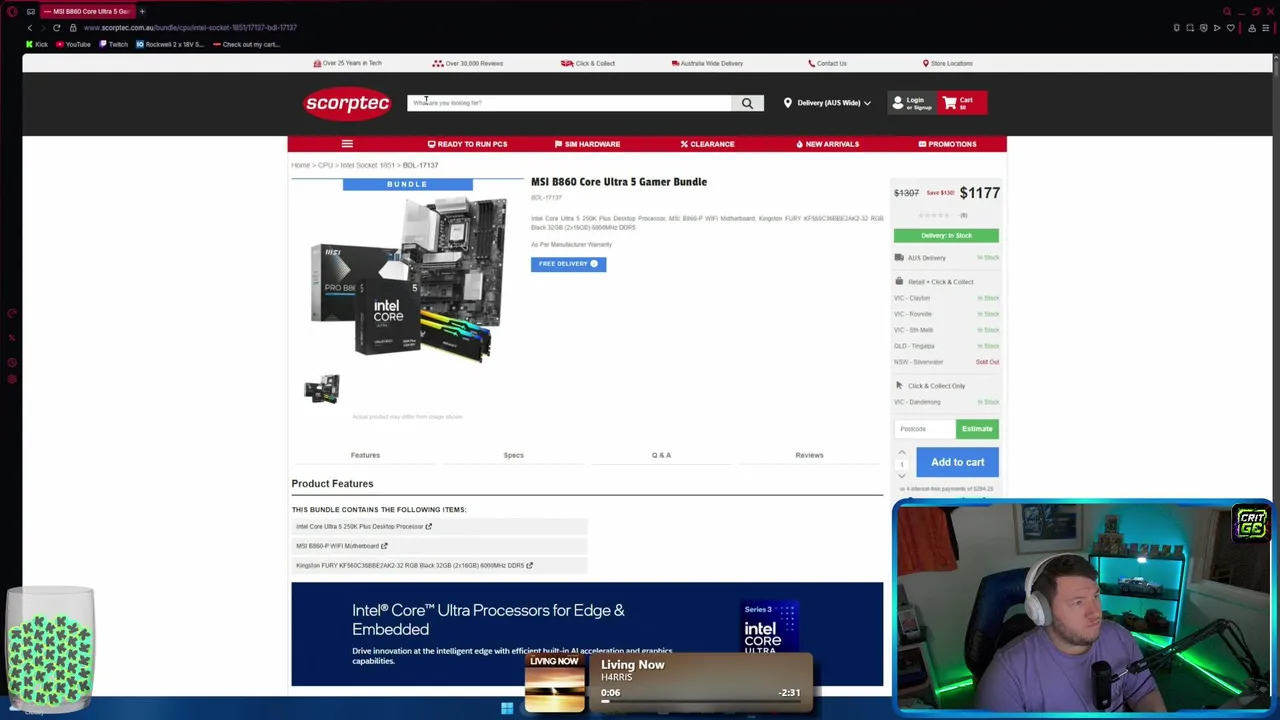Expand the Delivery (AUS Wide) dropdown
The image size is (1280, 720).
(827, 103)
